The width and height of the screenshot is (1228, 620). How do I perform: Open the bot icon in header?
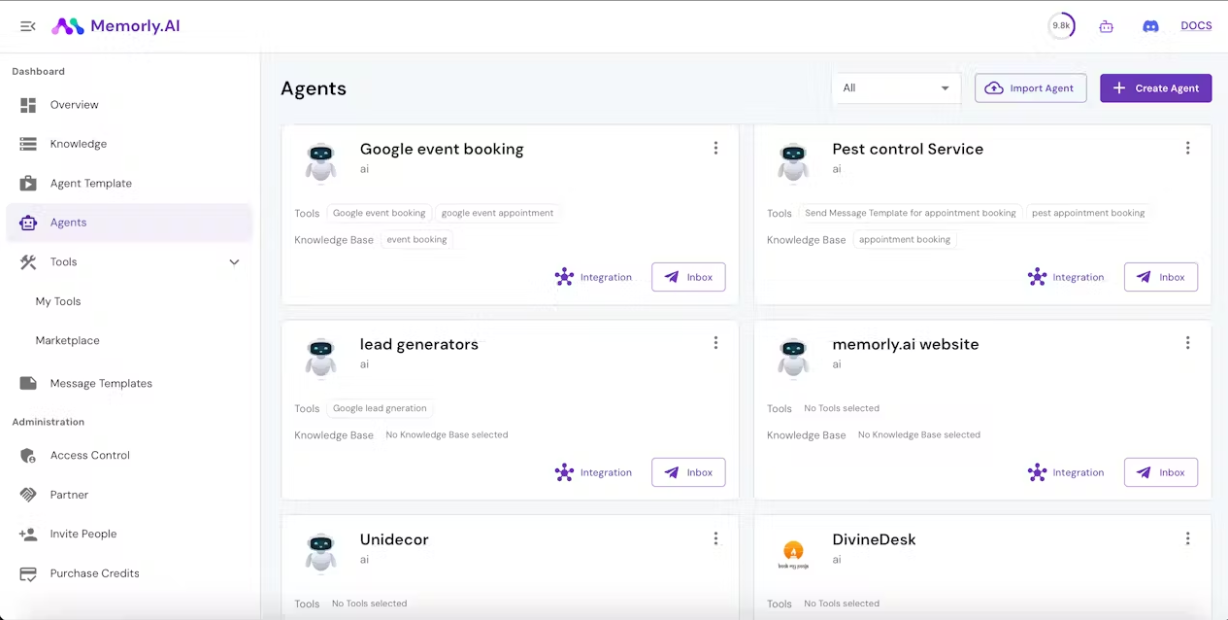point(1106,27)
